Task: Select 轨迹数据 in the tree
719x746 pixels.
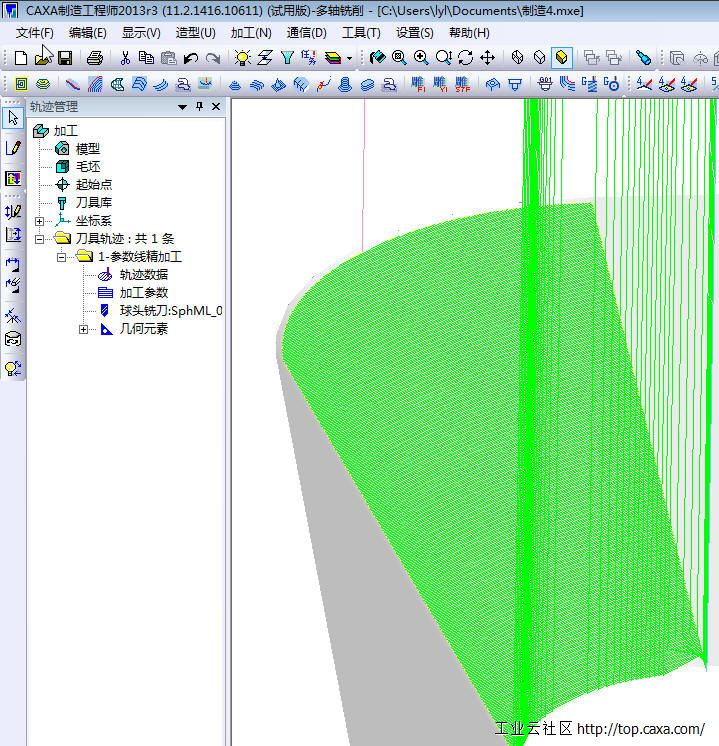Action: click(x=144, y=275)
